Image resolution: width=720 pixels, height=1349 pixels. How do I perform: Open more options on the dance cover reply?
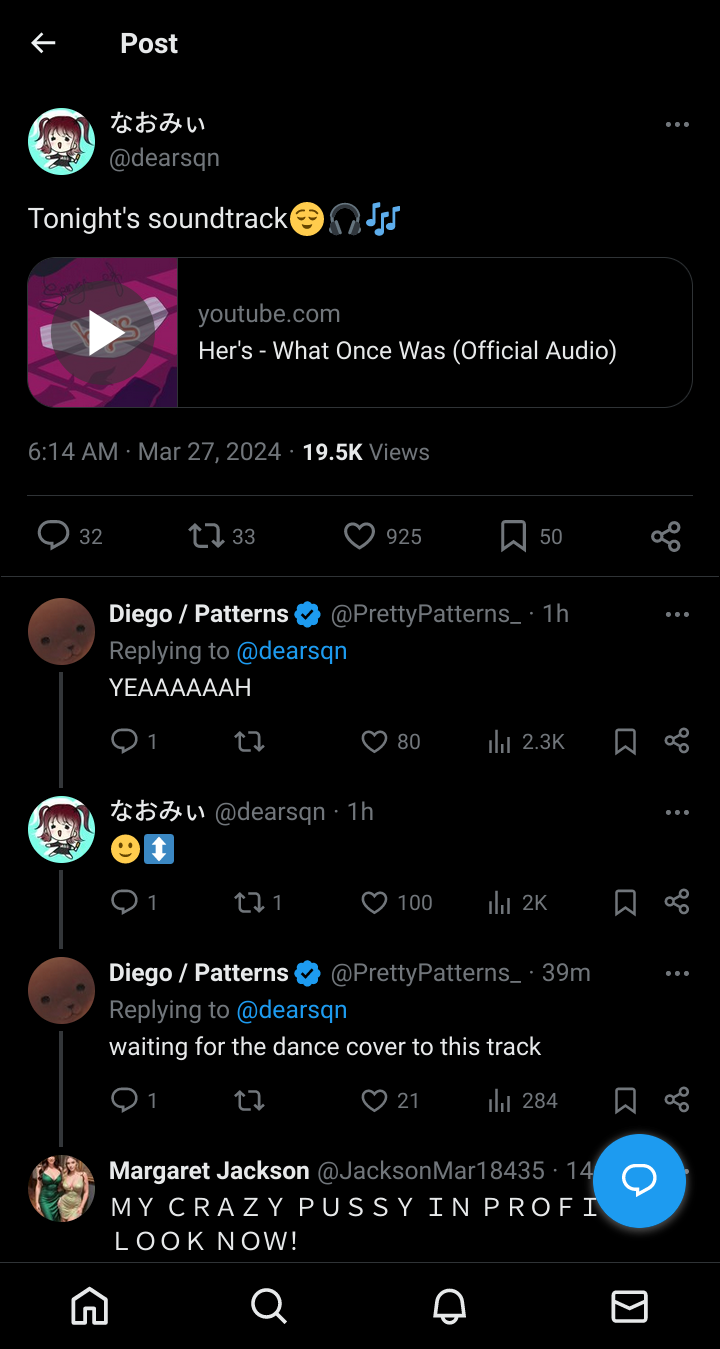[677, 973]
